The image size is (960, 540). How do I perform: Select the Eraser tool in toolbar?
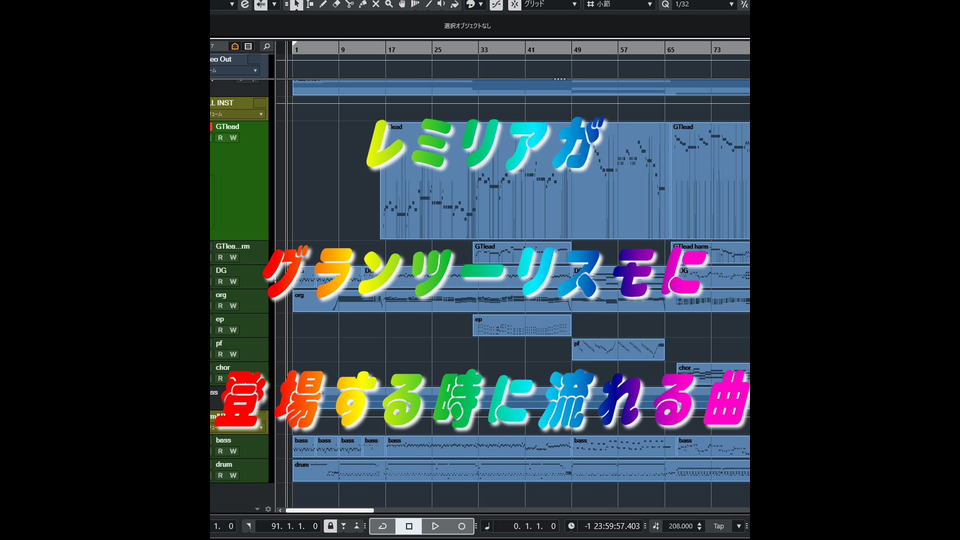coord(336,5)
